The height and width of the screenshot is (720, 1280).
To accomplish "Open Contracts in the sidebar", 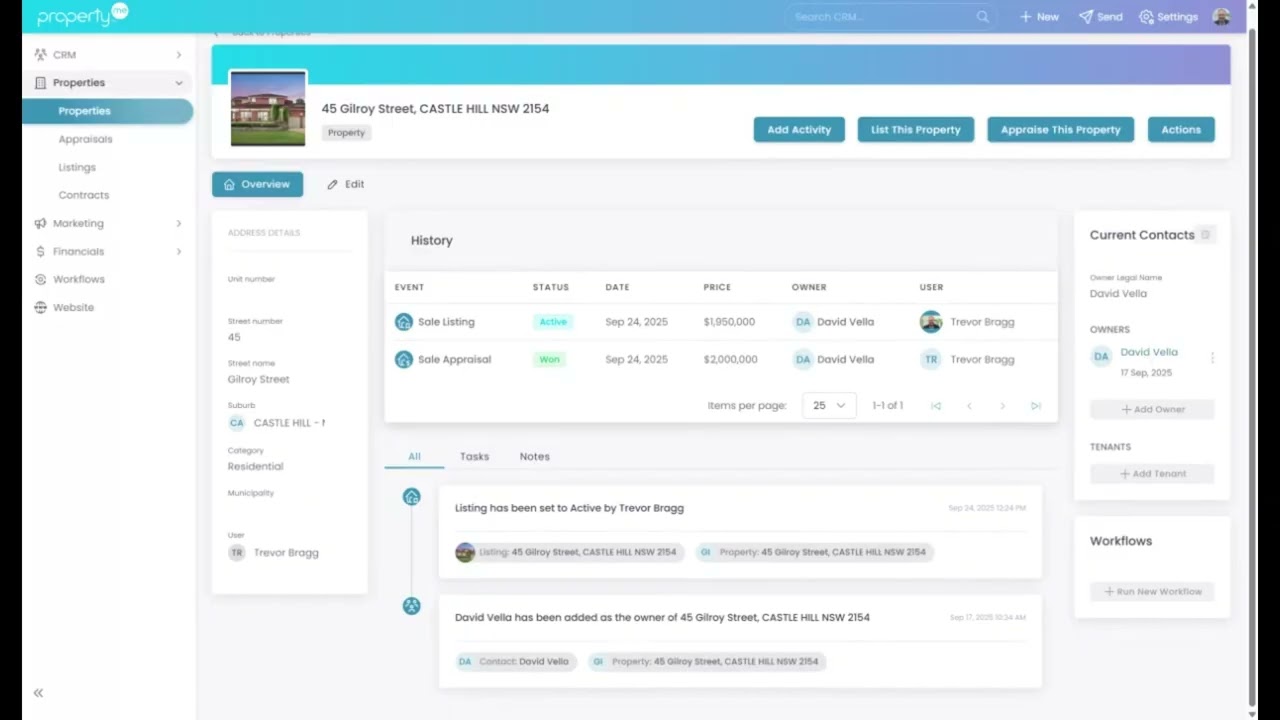I will (x=84, y=195).
